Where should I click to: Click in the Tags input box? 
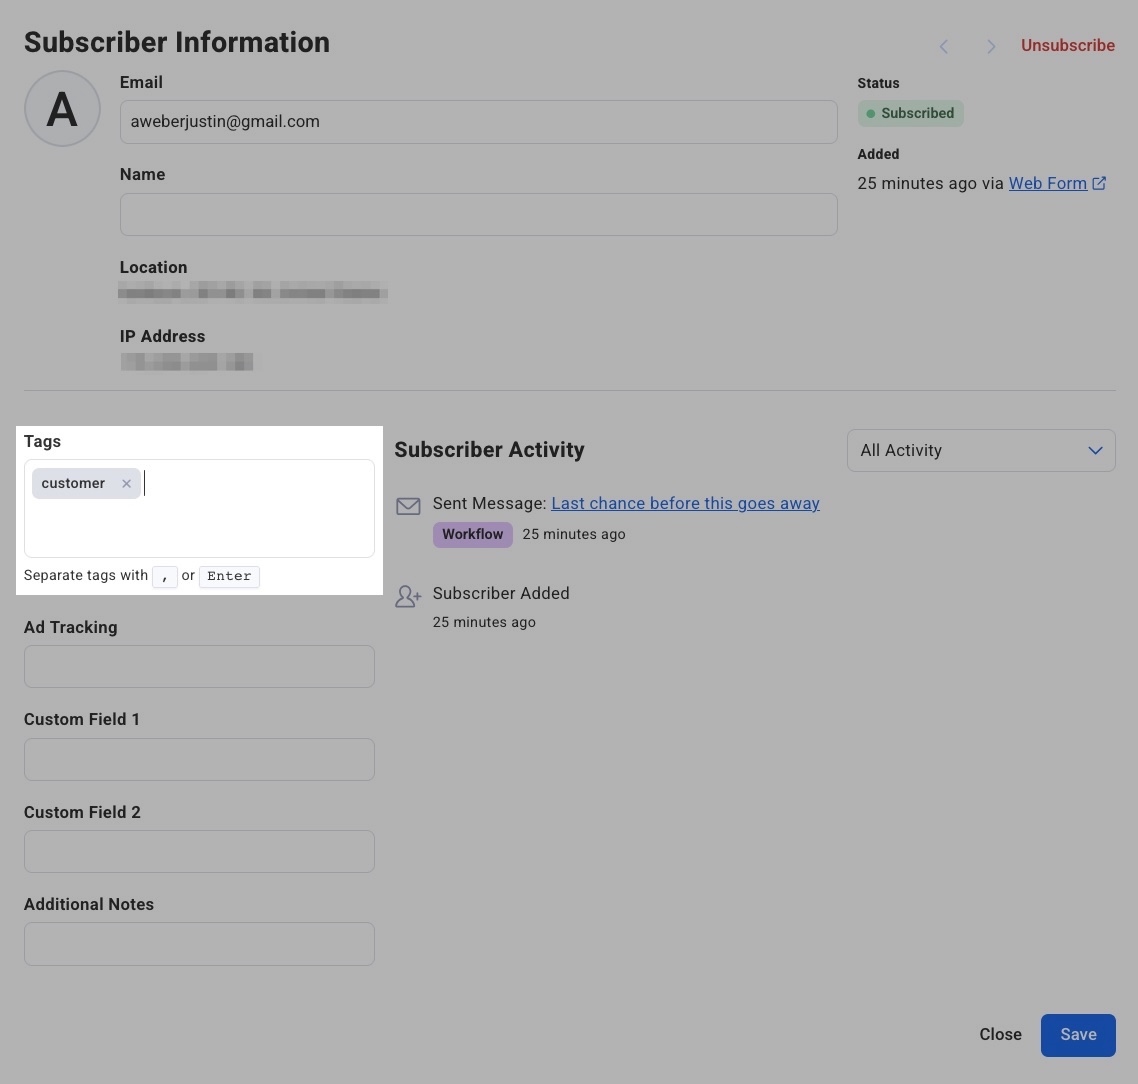click(x=250, y=520)
